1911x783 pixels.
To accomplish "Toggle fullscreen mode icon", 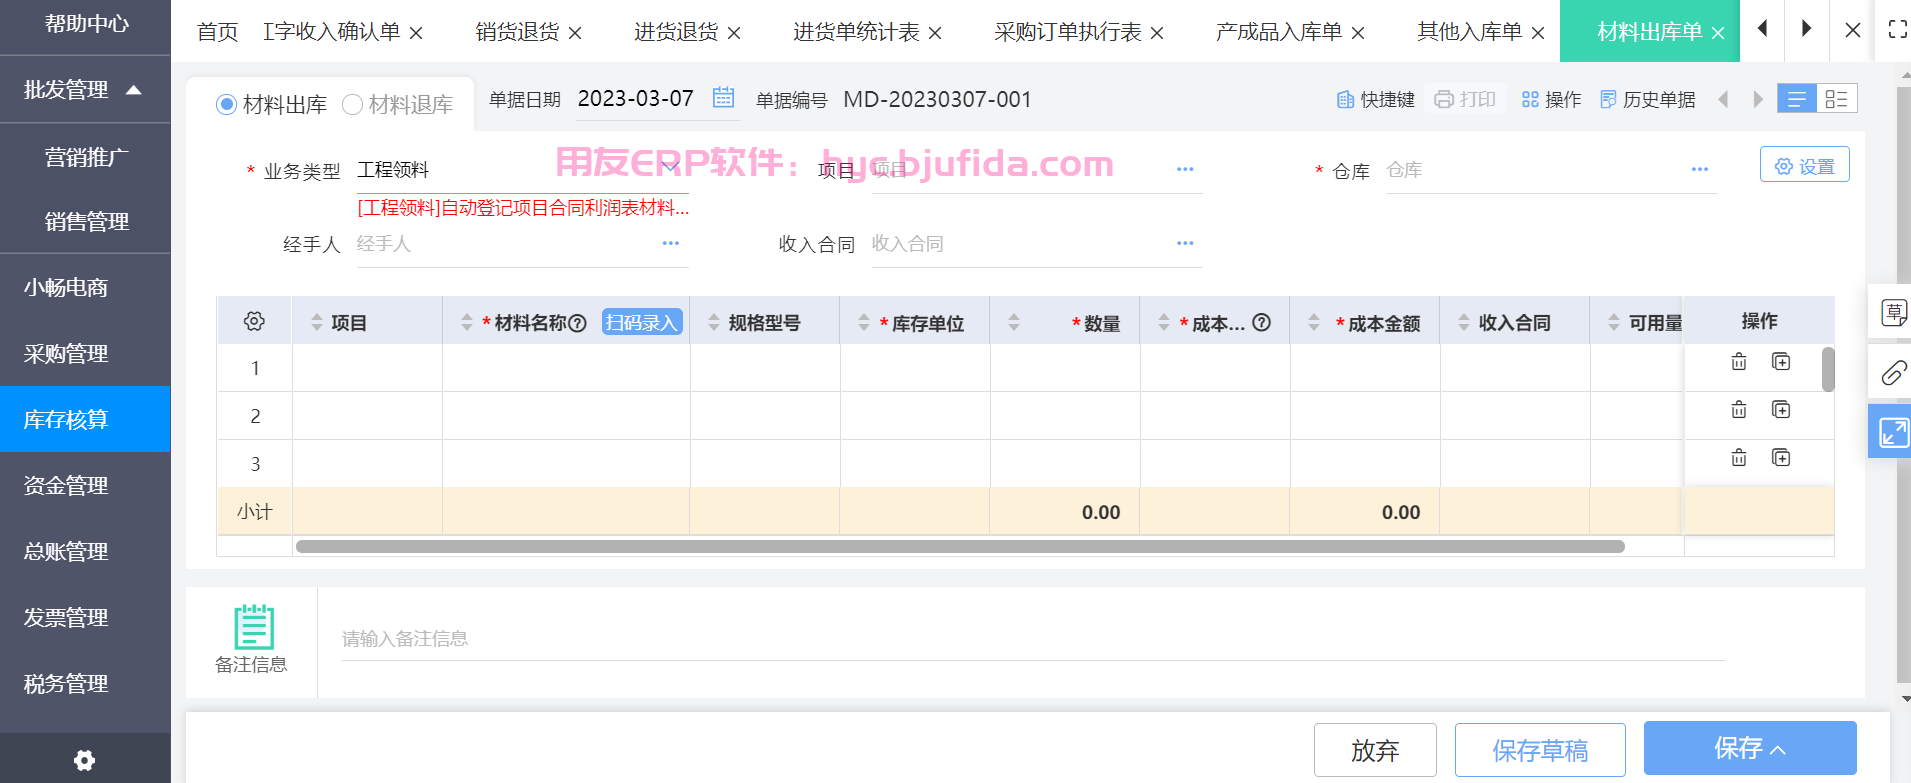I will pyautogui.click(x=1897, y=30).
